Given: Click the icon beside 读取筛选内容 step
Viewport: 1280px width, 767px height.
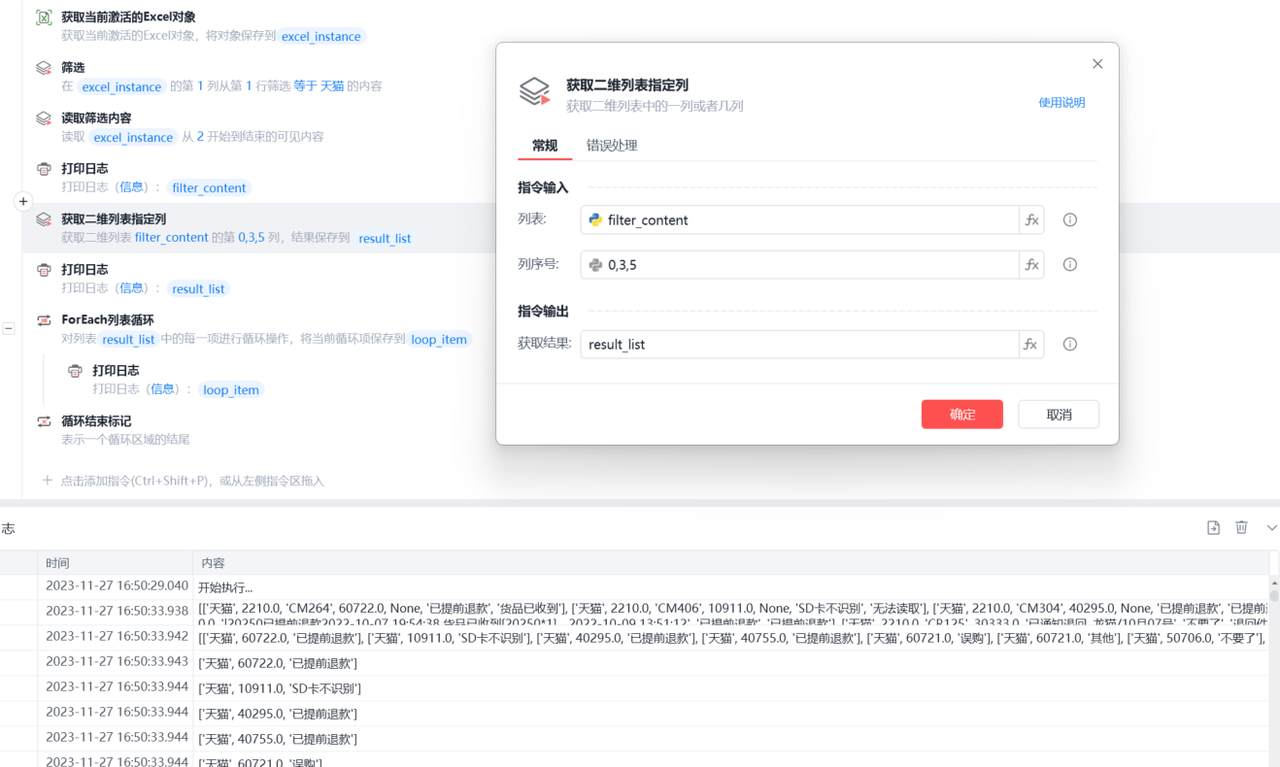Looking at the screenshot, I should [x=44, y=118].
